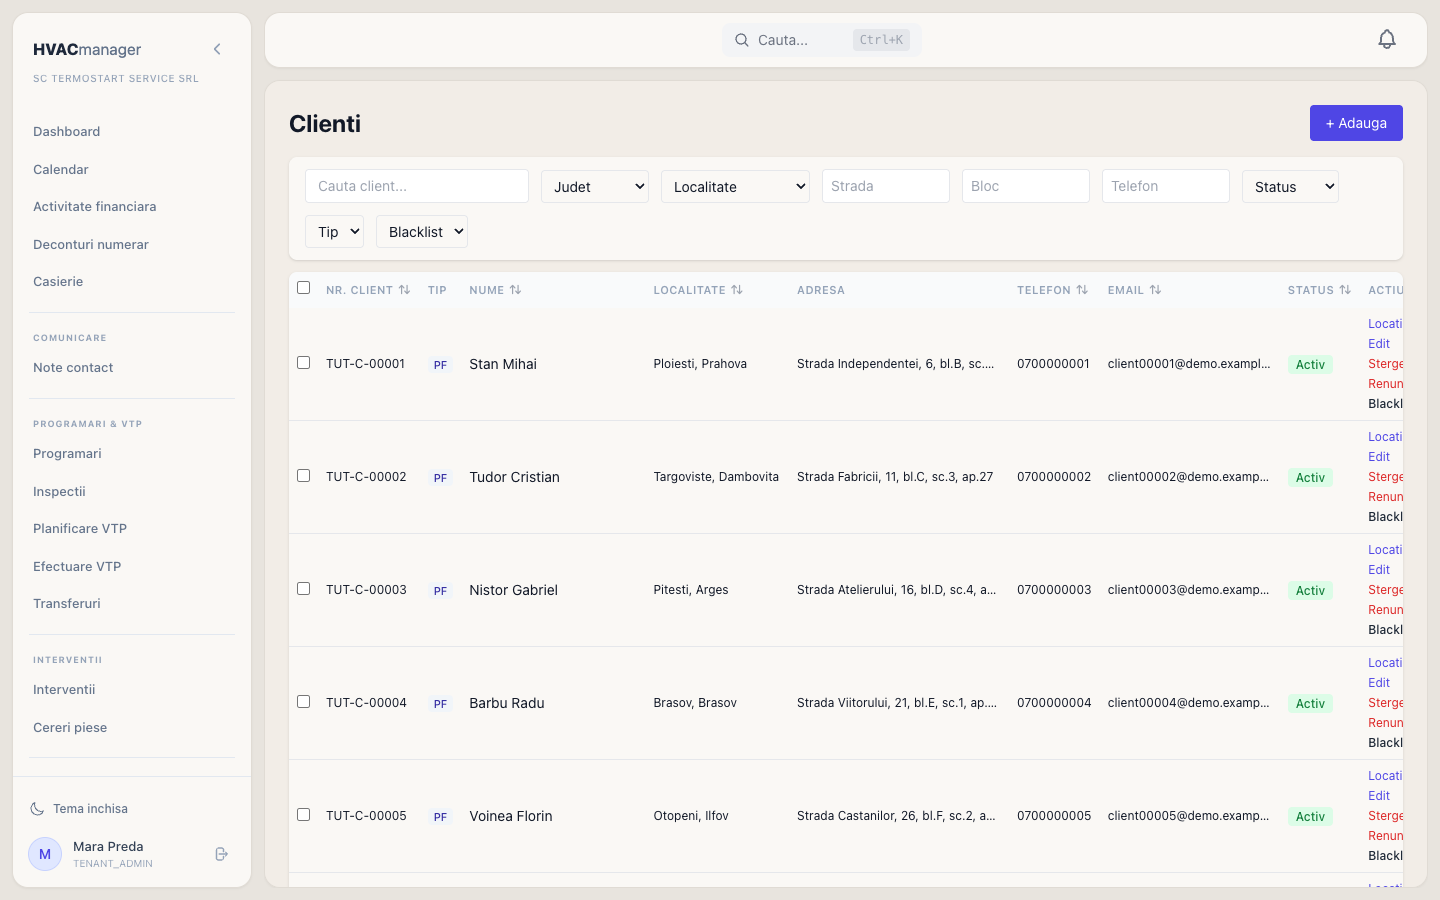Check the box for TUT-C-00001
Viewport: 1440px width, 900px height.
click(304, 363)
